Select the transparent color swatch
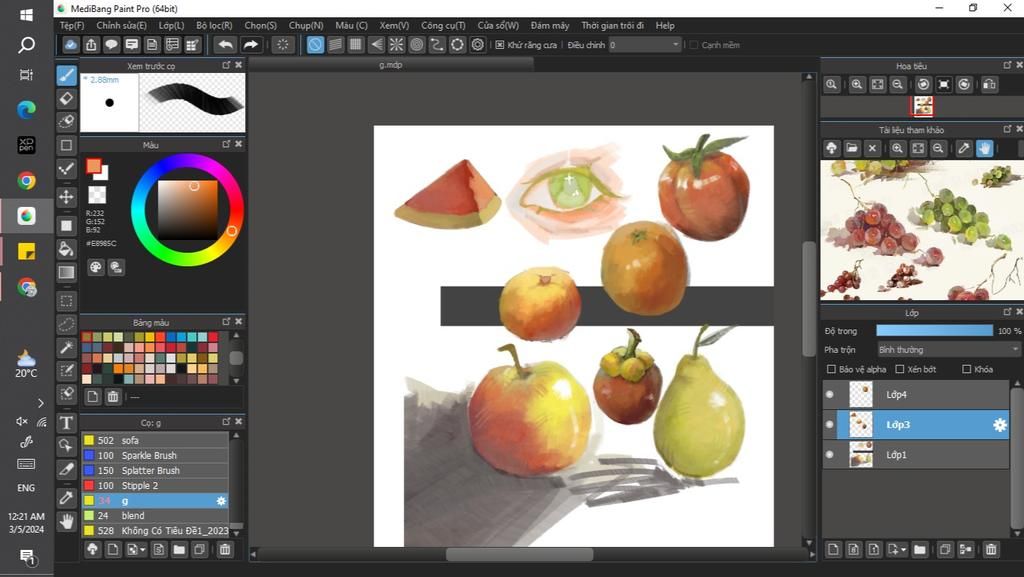The width and height of the screenshot is (1024, 577). (97, 195)
